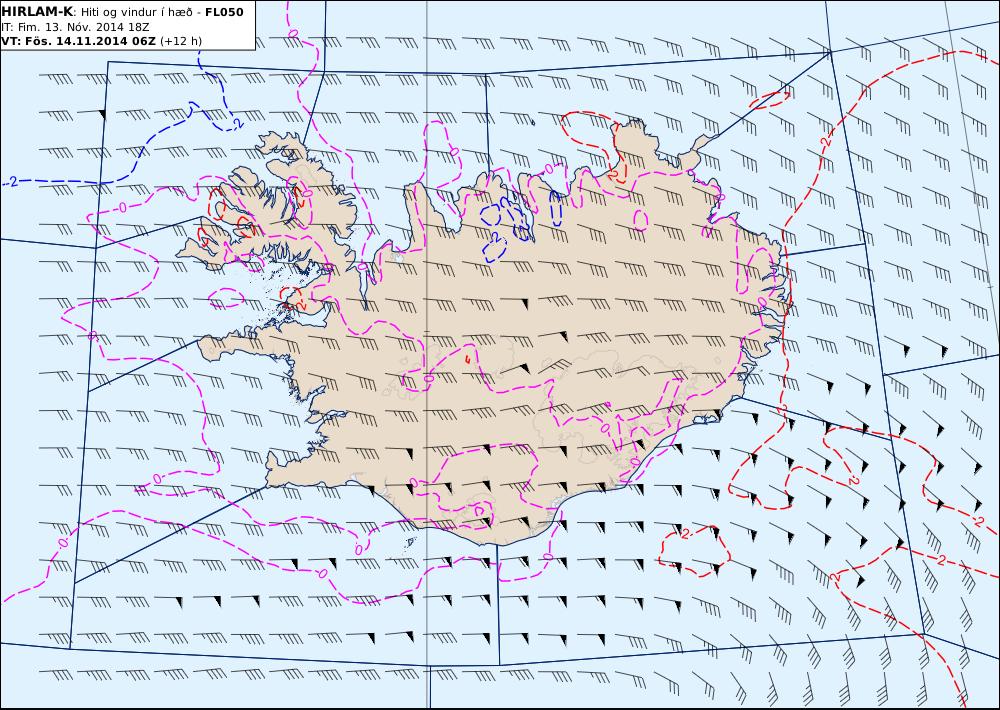Click the 'IT: Fim. 13. Nóv. 2014 18Z' line

(75, 27)
